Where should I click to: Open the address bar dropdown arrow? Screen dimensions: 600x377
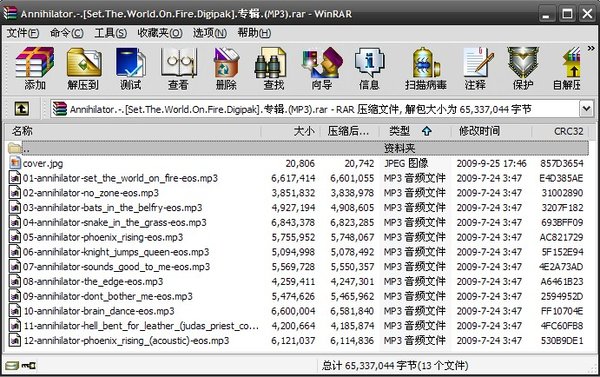coord(586,109)
